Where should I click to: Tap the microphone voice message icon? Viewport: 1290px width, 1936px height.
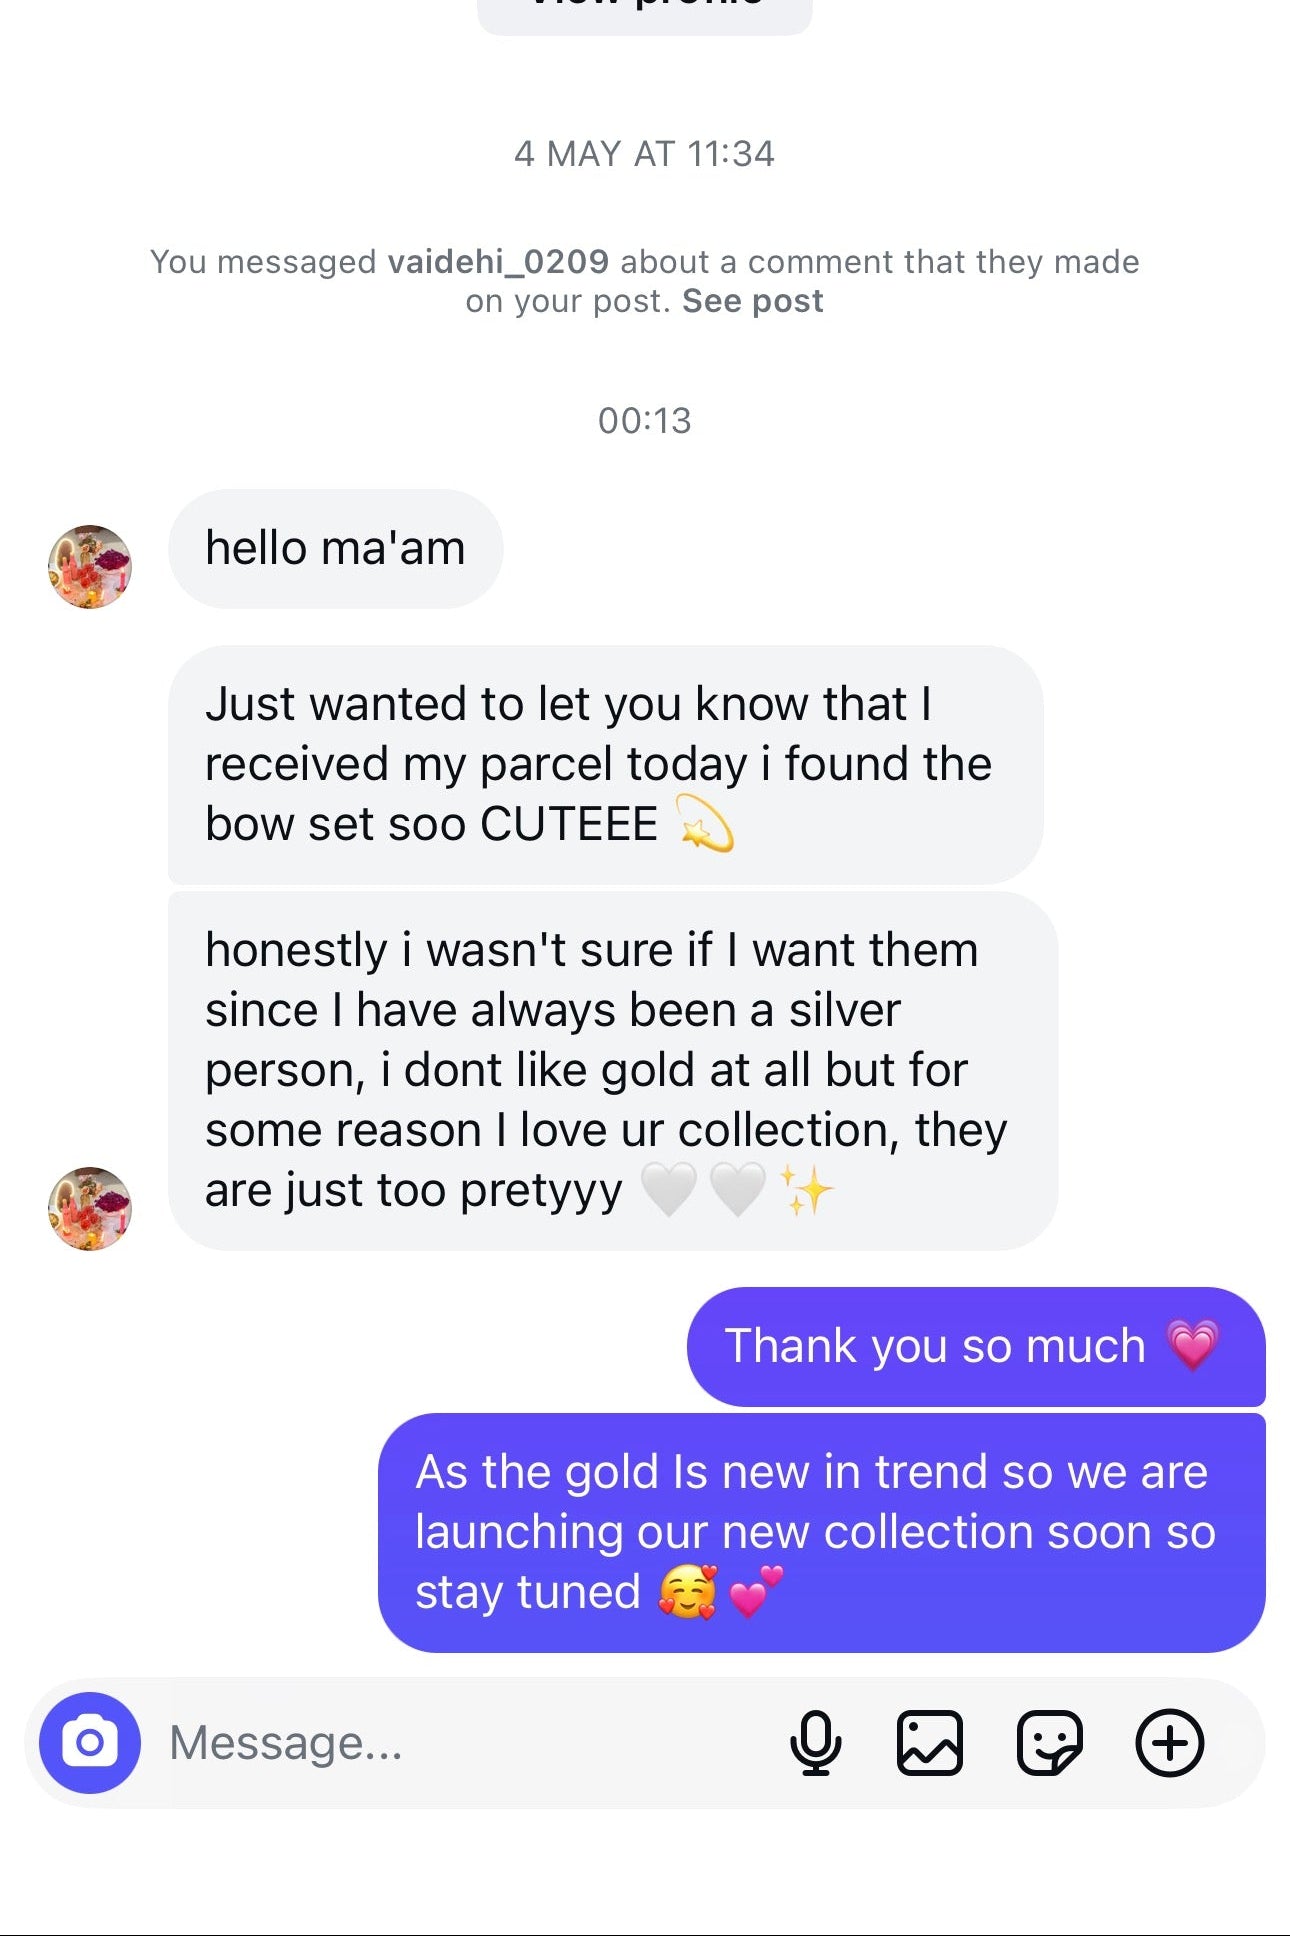tap(815, 1743)
